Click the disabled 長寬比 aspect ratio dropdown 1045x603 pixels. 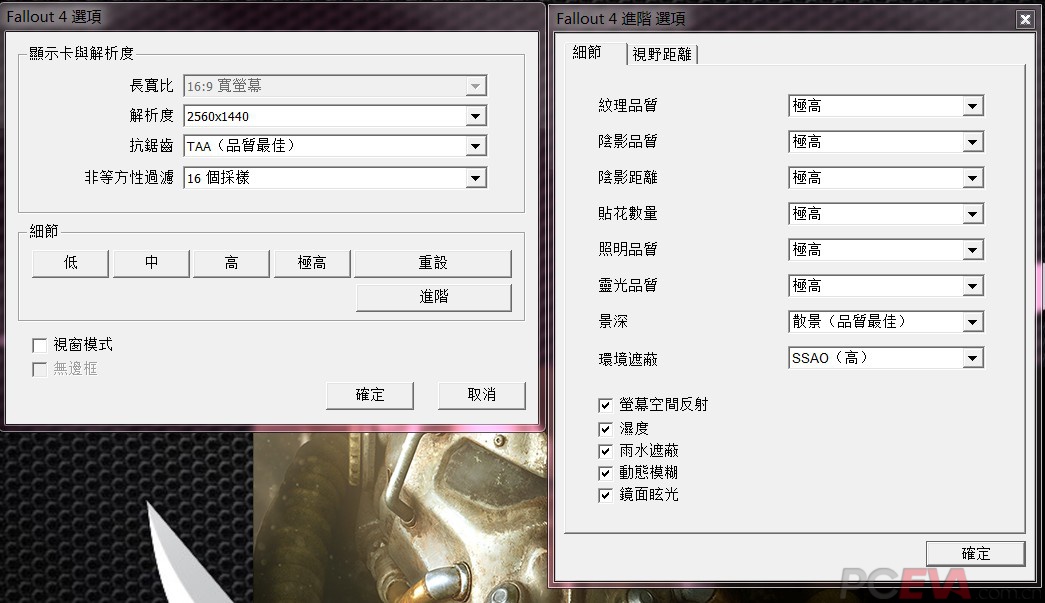tap(335, 86)
